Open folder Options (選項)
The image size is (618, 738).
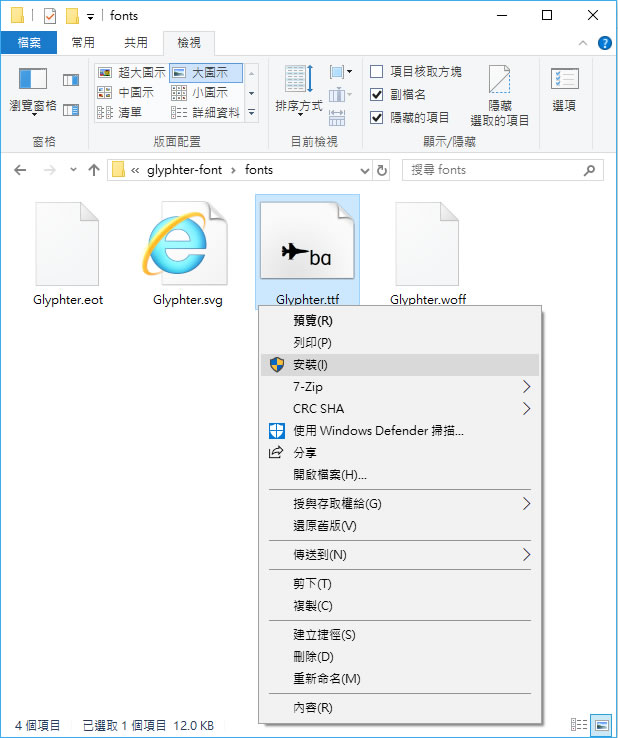tap(564, 89)
